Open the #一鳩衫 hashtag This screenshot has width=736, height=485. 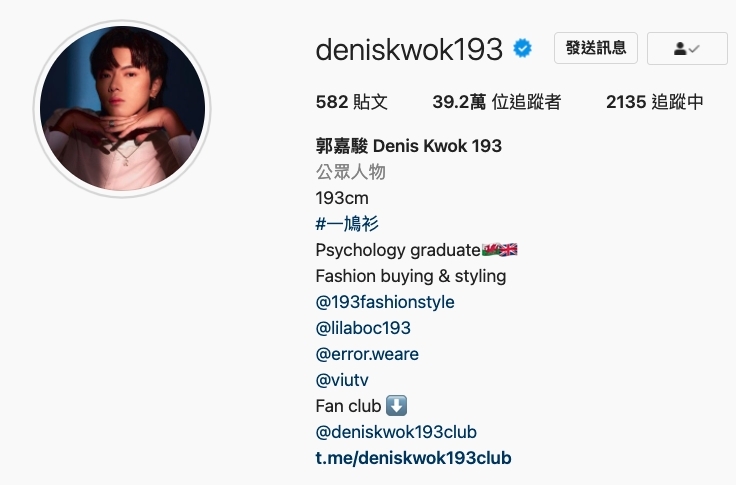(347, 223)
